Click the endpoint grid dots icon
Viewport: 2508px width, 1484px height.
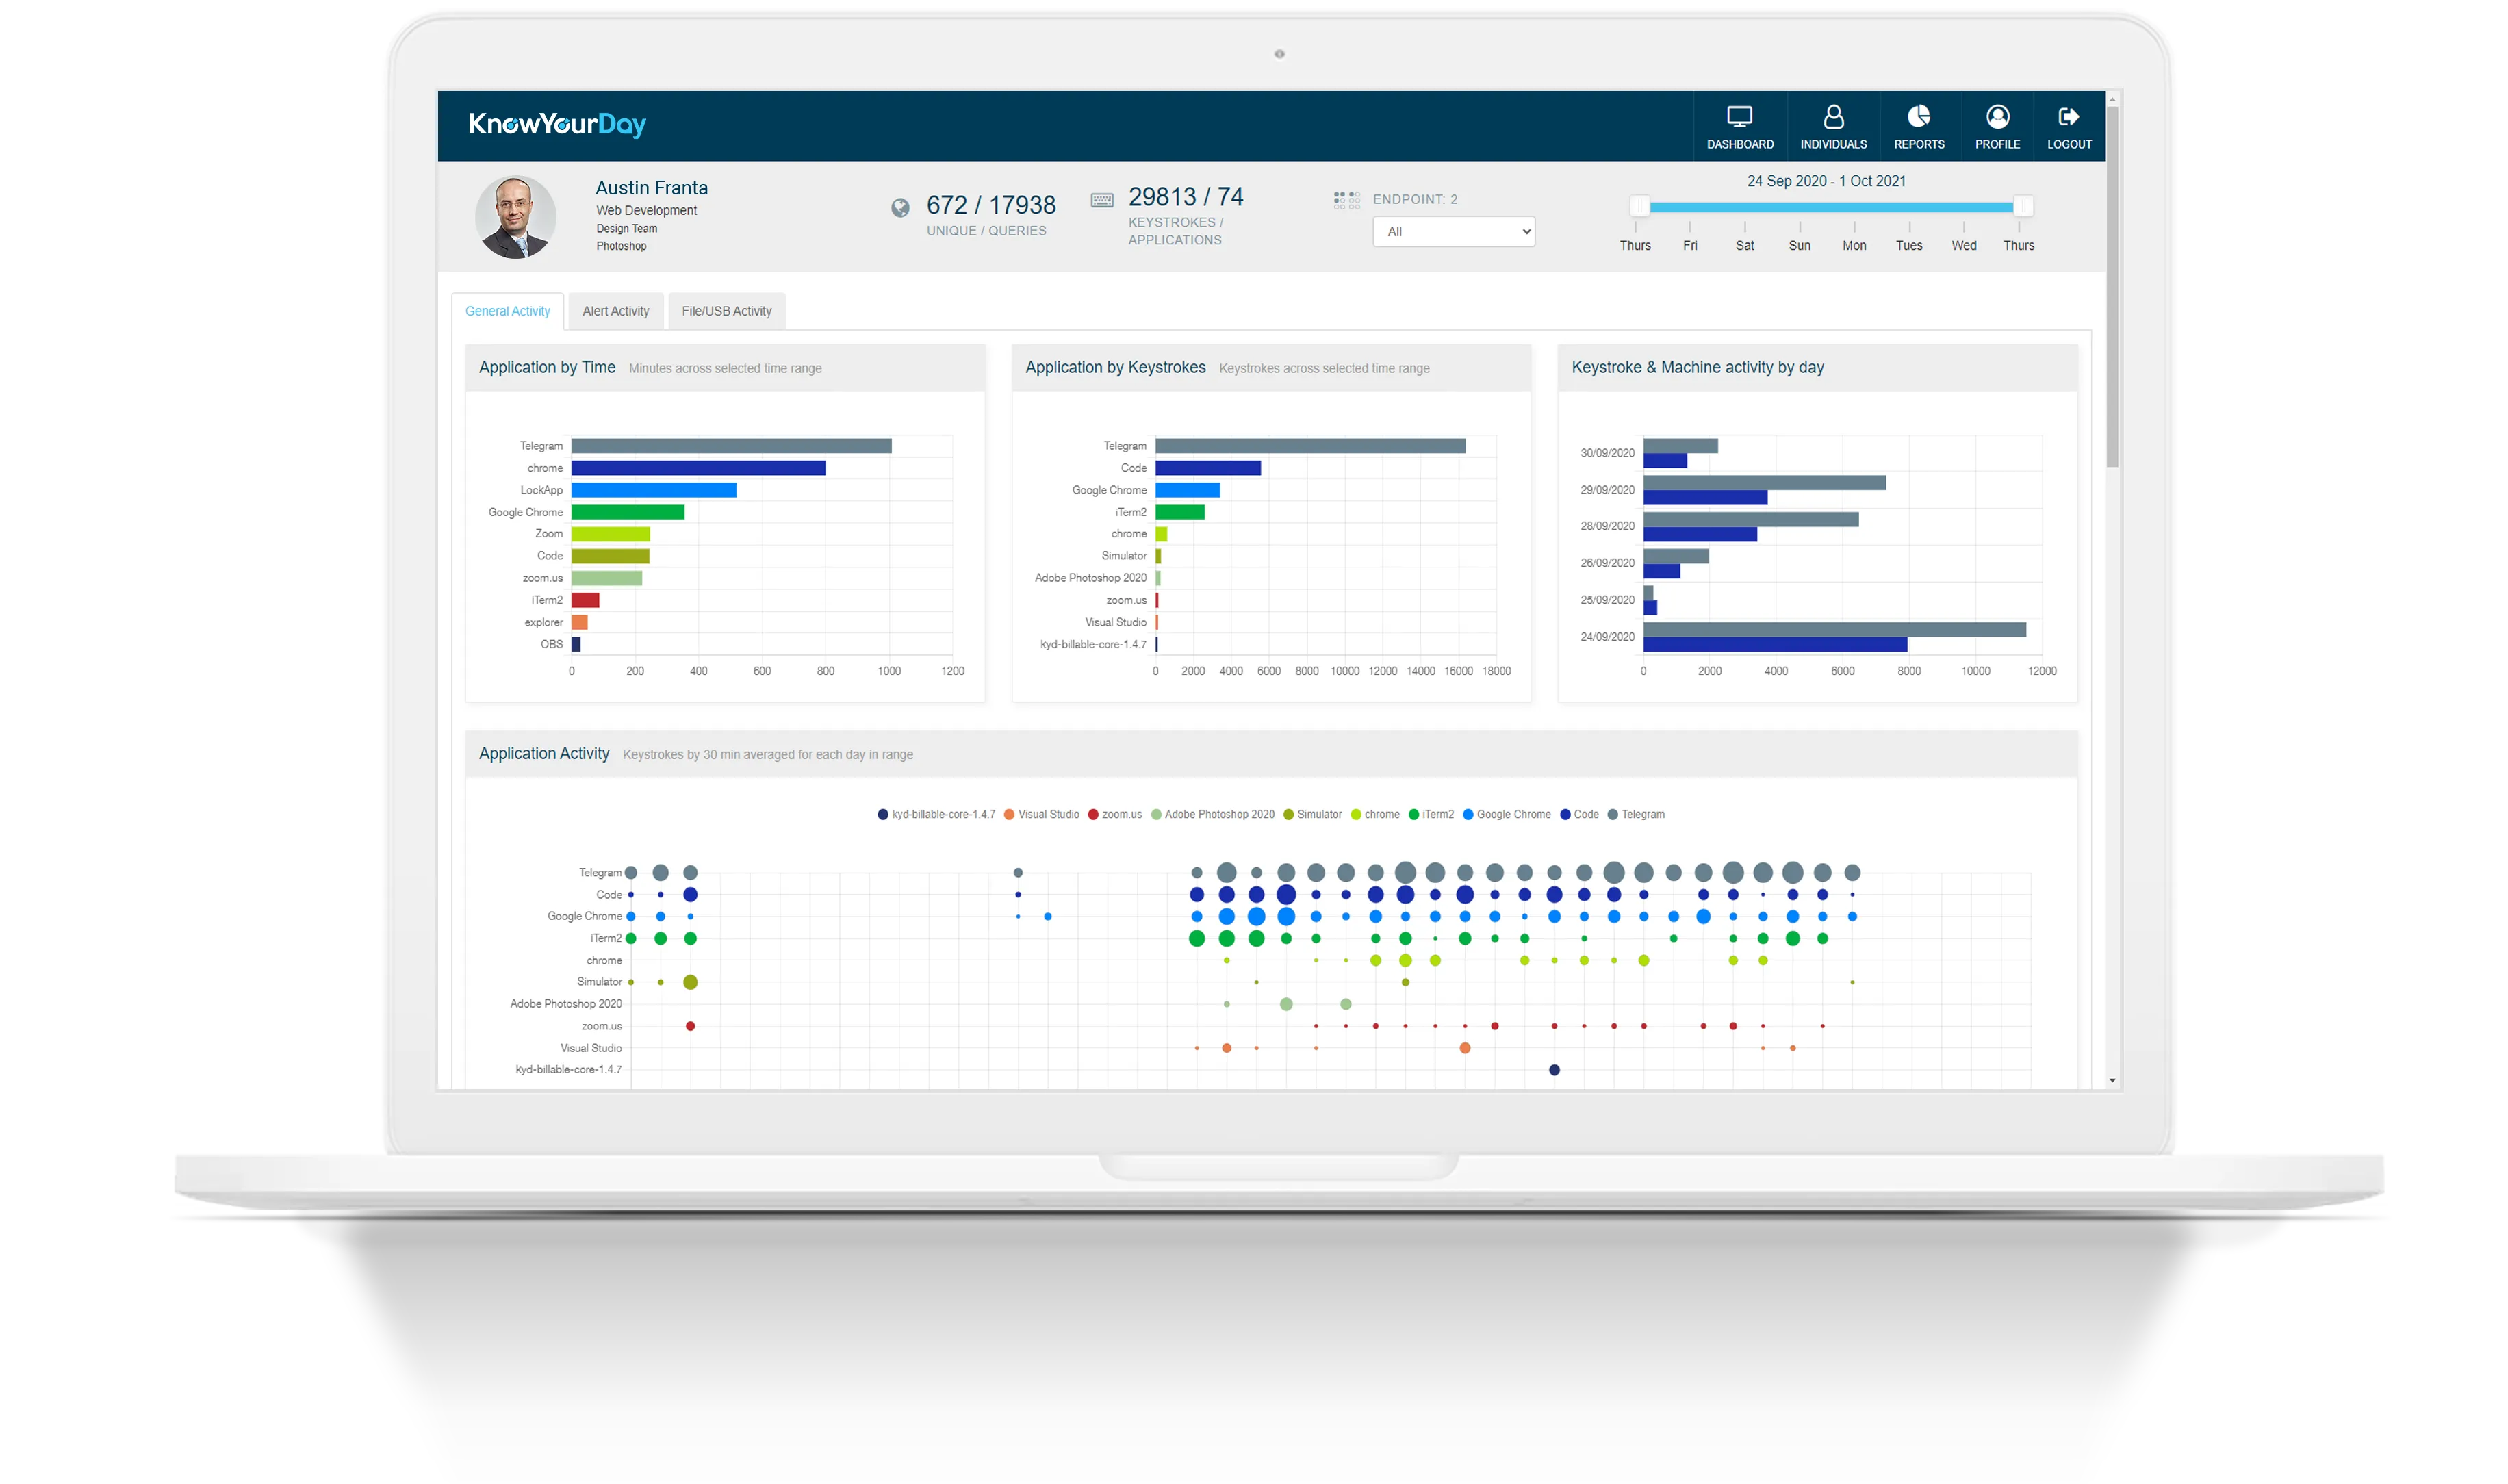coord(1346,200)
